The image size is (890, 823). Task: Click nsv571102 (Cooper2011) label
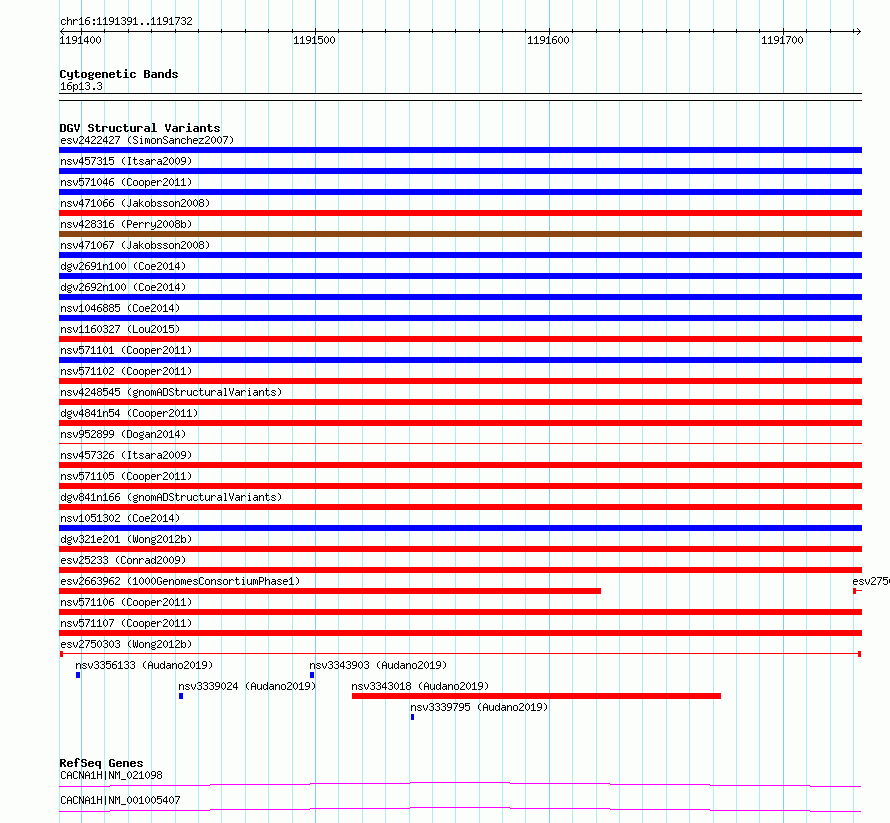click(126, 371)
